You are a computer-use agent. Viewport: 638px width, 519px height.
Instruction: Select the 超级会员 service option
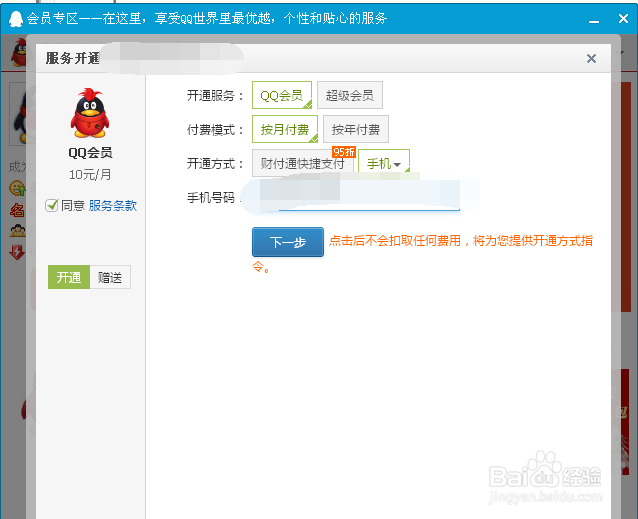coord(350,95)
